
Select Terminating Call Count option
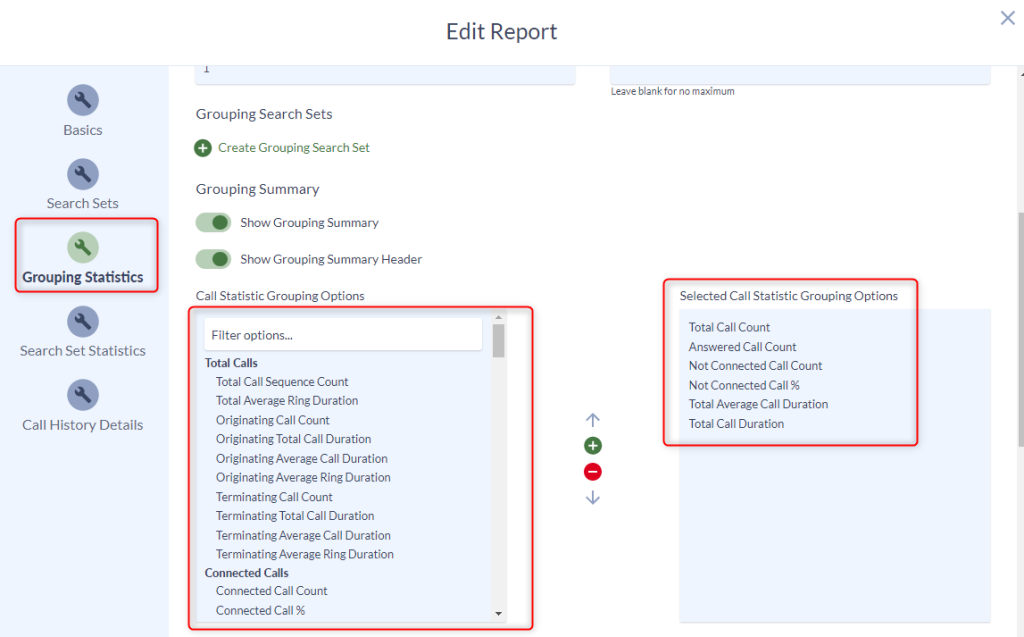pos(274,497)
